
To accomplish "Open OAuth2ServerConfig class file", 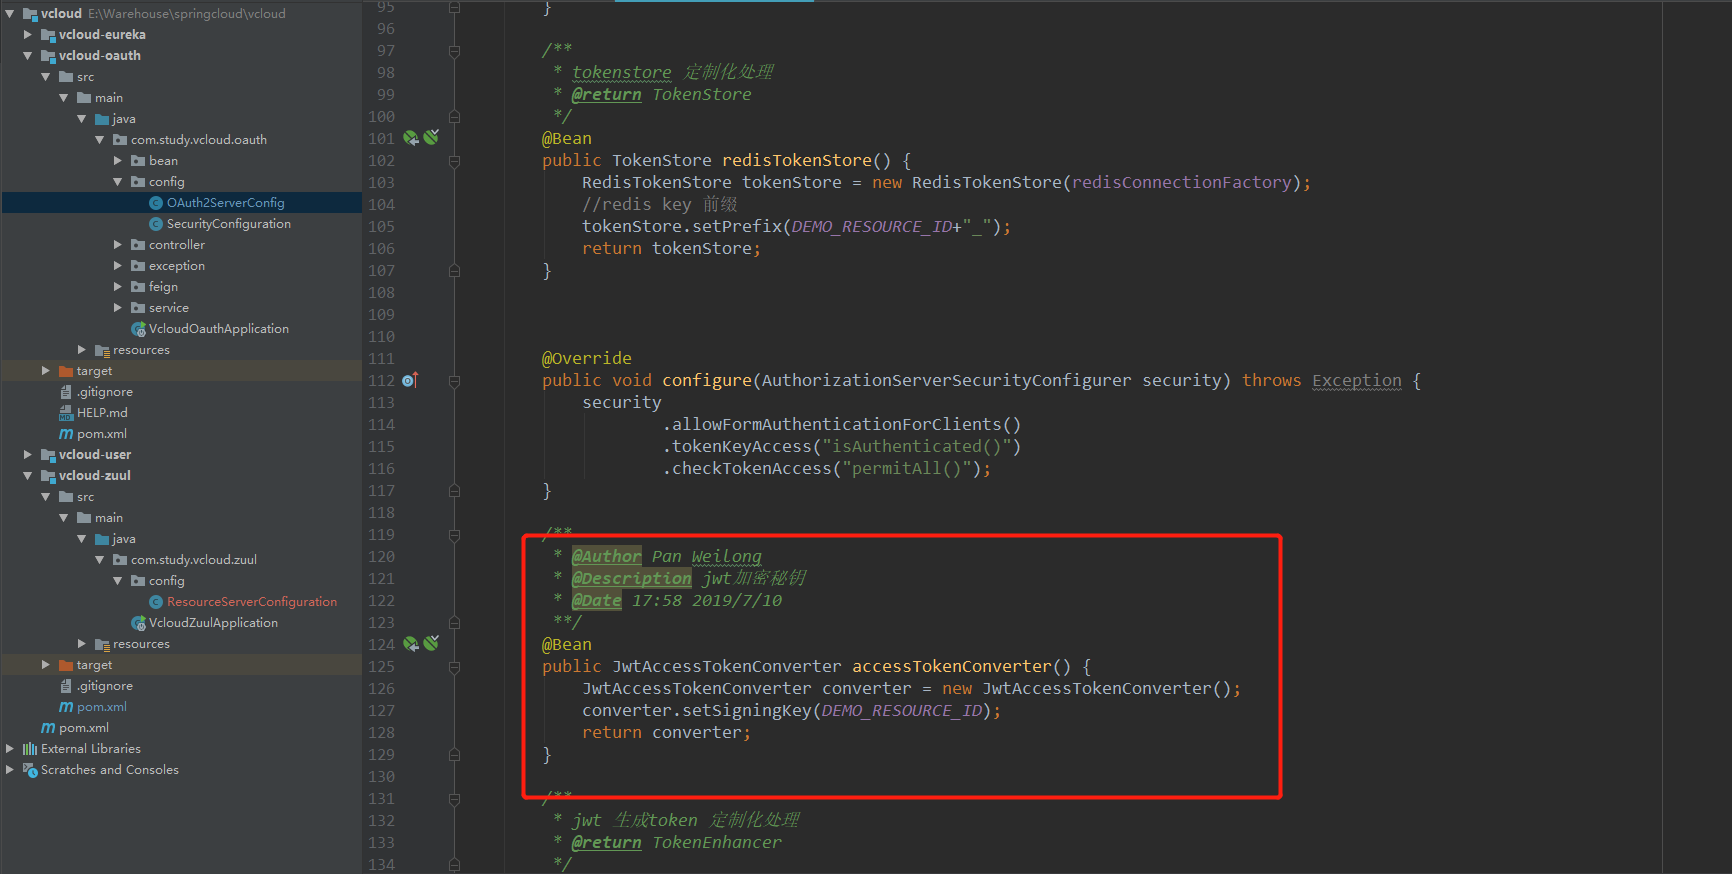I will pyautogui.click(x=225, y=203).
